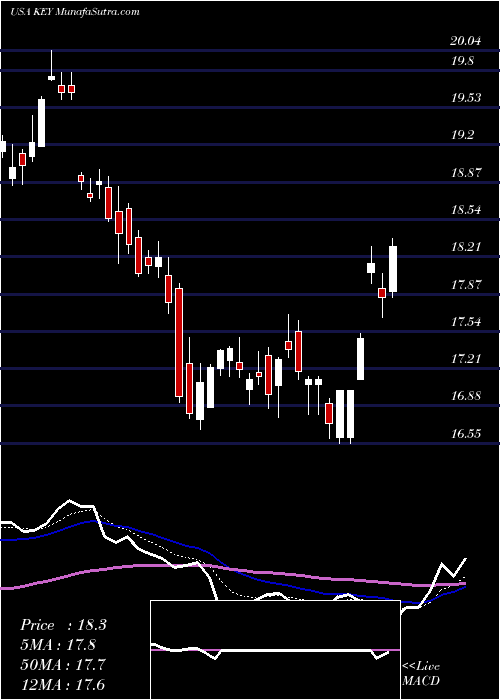
Task: Click the '50MA : 17.7' readout
Action: 62,665
